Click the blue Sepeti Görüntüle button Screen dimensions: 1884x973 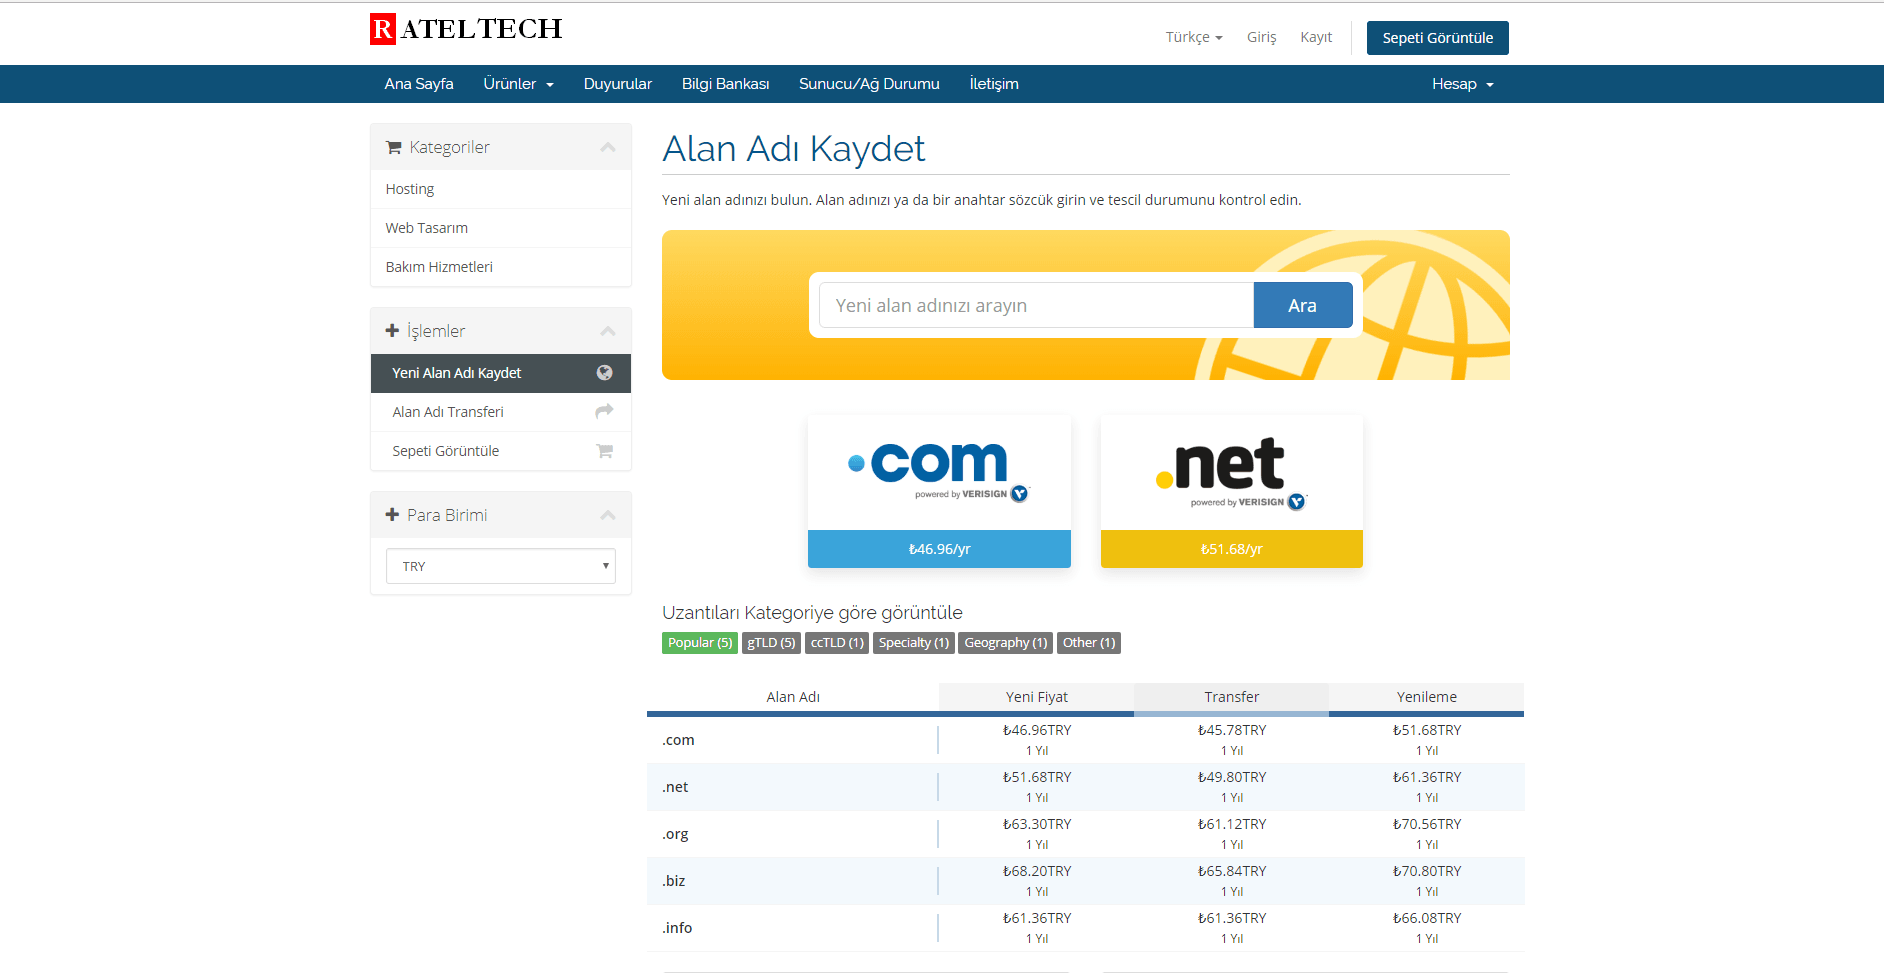[1438, 38]
